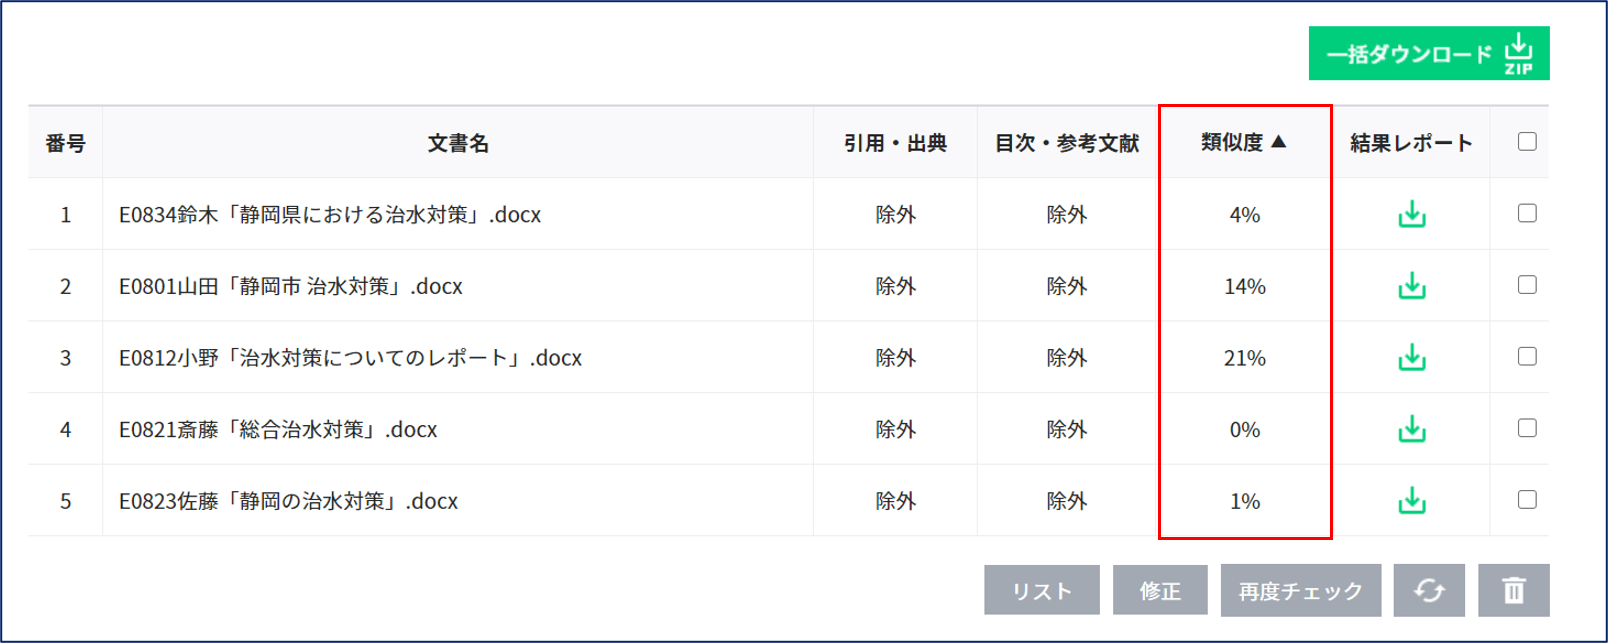Viewport: 1608px width, 643px height.
Task: Download the result report for E0821斎藤's document
Action: point(1411,430)
